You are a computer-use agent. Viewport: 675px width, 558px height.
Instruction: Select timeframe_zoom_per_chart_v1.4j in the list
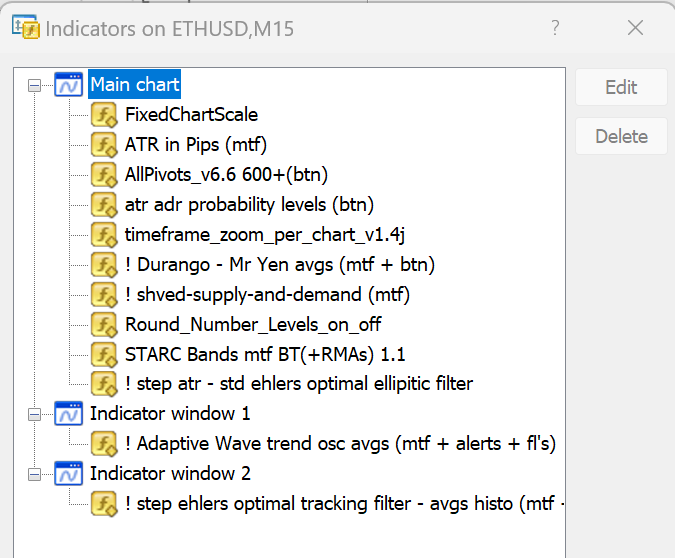pyautogui.click(x=263, y=235)
